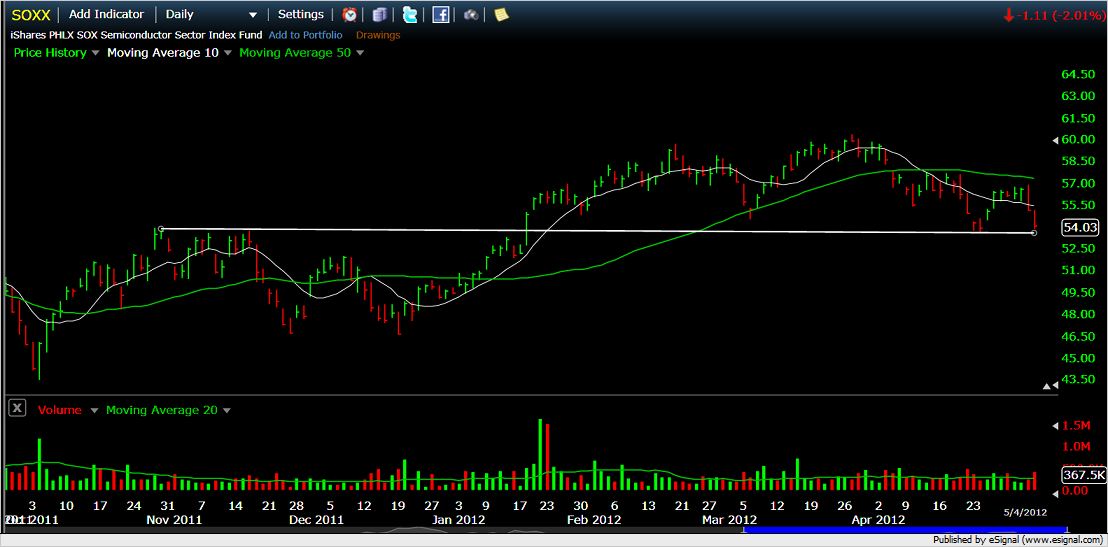Click the left arrow next to 60.00
This screenshot has height=547, width=1108.
(x=1054, y=140)
